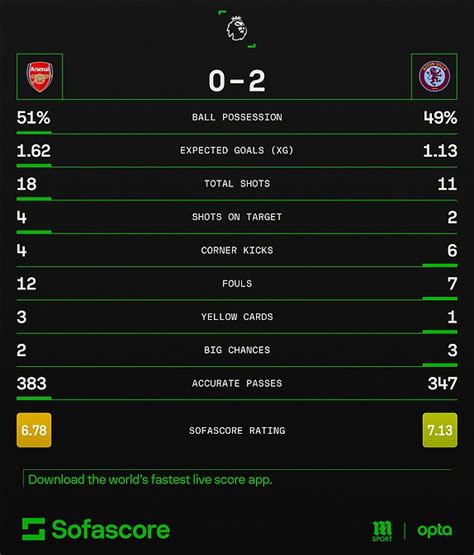The image size is (474, 555).
Task: Click the Total Shots stat label
Action: [x=237, y=184]
